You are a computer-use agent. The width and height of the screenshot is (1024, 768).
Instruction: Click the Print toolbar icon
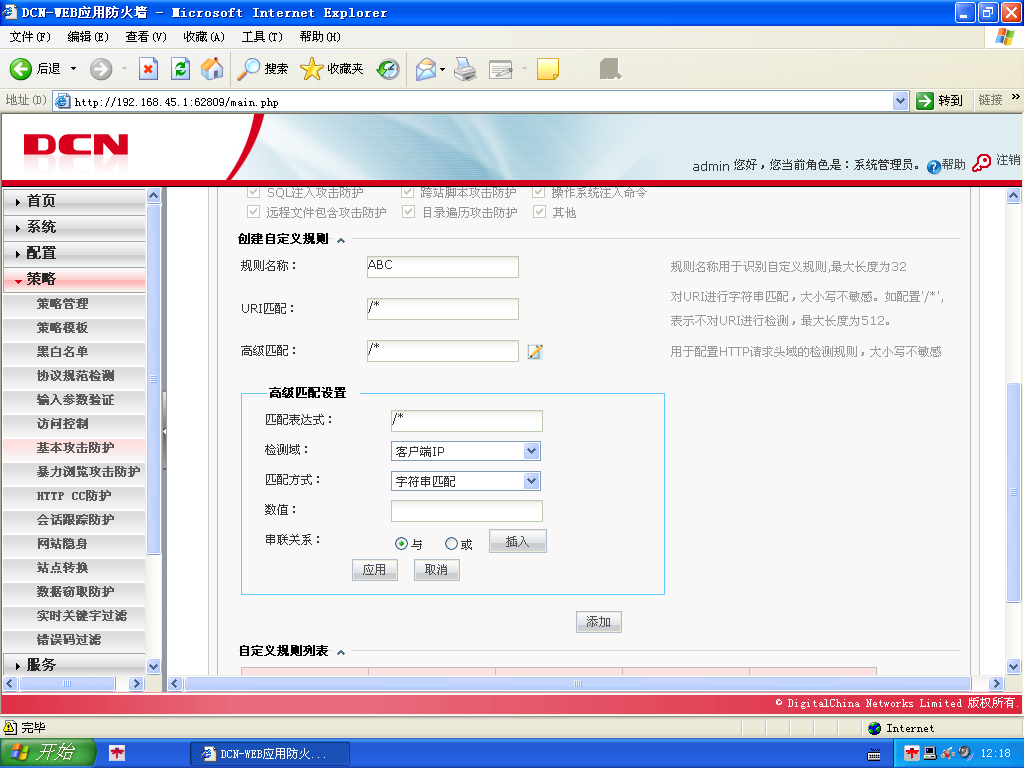(465, 69)
